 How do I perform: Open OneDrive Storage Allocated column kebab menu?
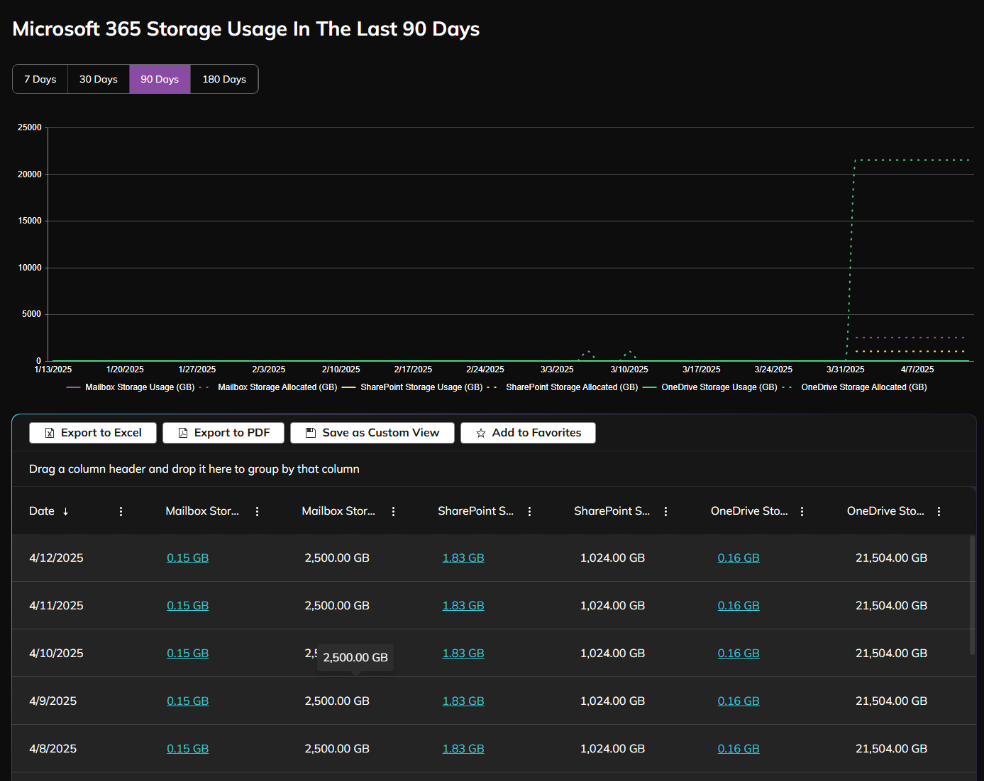pyautogui.click(x=939, y=511)
